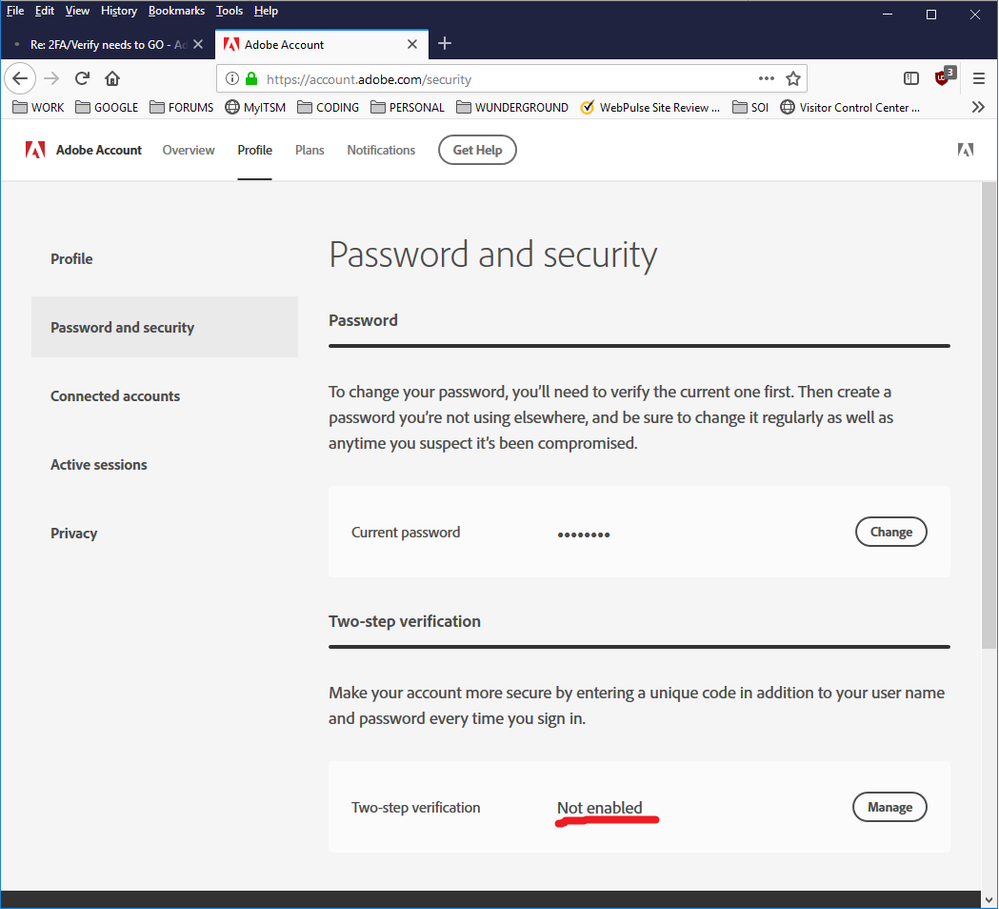This screenshot has width=999, height=909.
Task: Click the padlock icon in the address bar
Action: pos(249,78)
